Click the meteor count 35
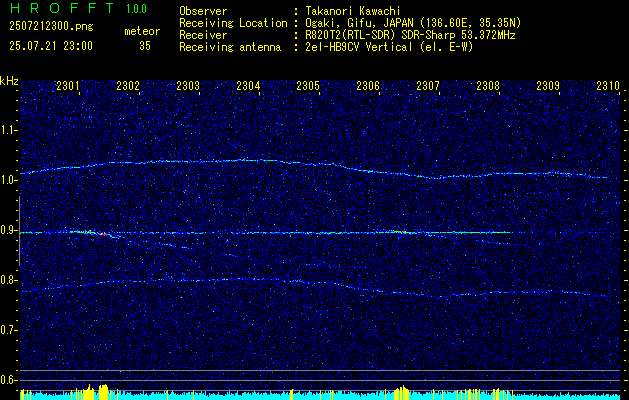This screenshot has height=400, width=629. tap(145, 46)
